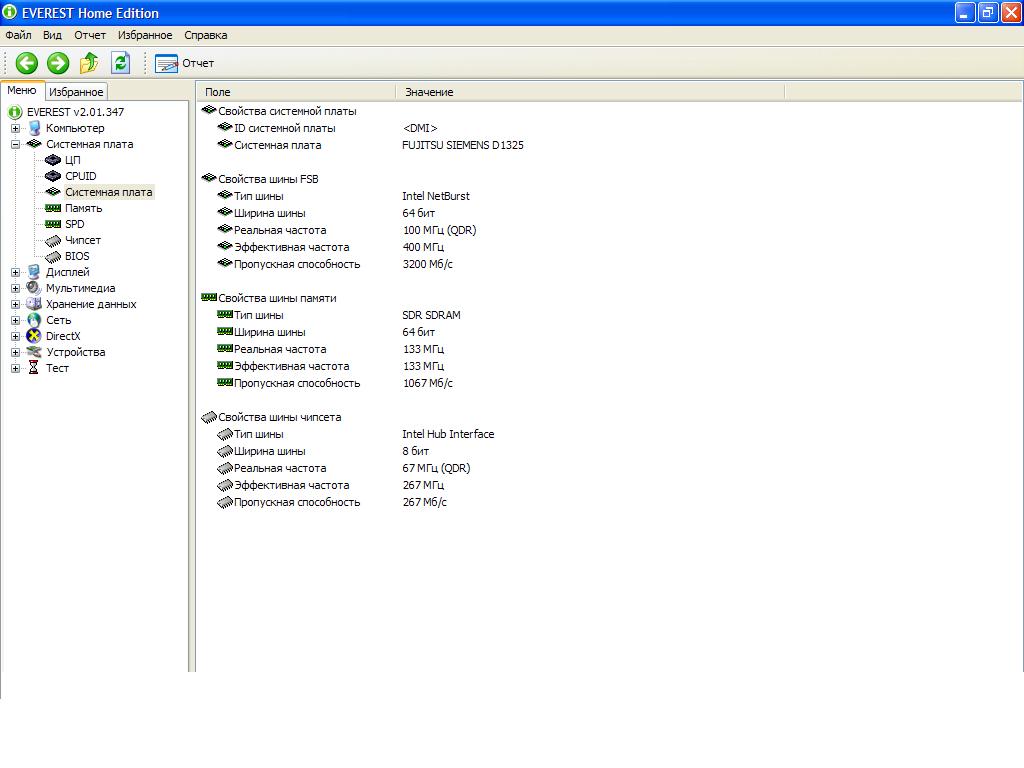The image size is (1024, 768).
Task: Open the Память memory node
Action: click(83, 208)
